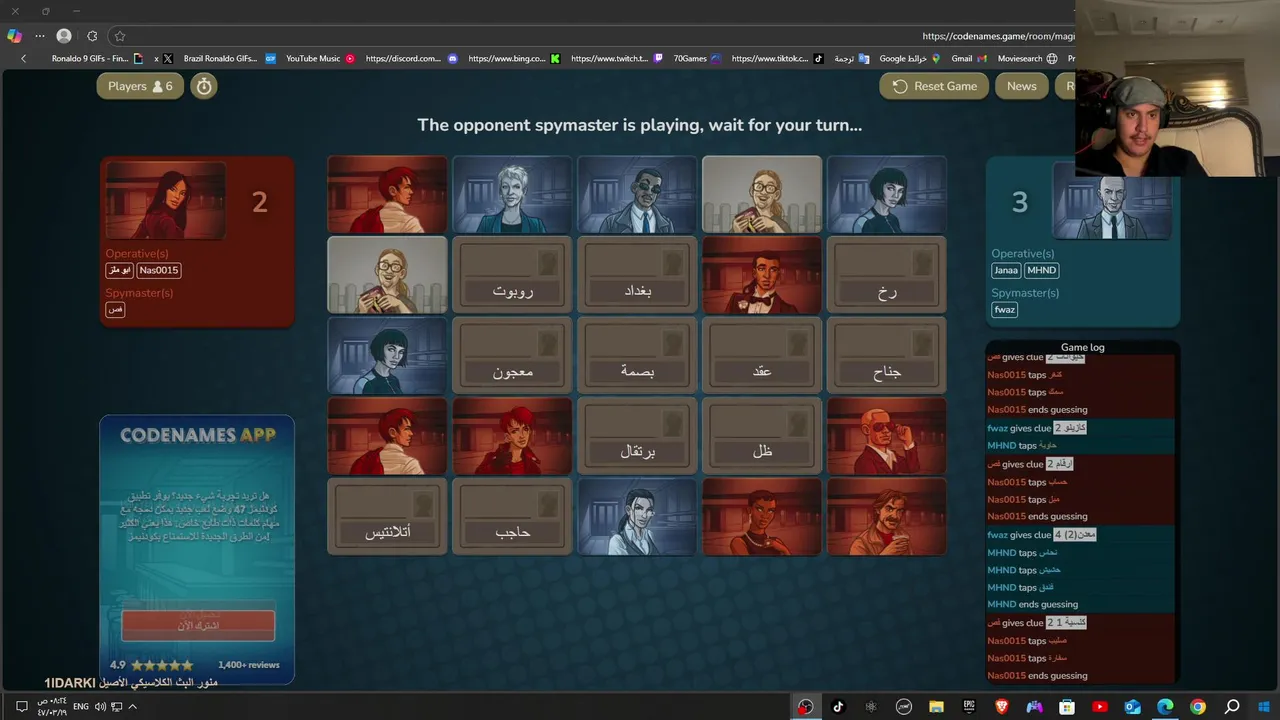The height and width of the screenshot is (720, 1280).
Task: Open the News button
Action: (x=1021, y=86)
